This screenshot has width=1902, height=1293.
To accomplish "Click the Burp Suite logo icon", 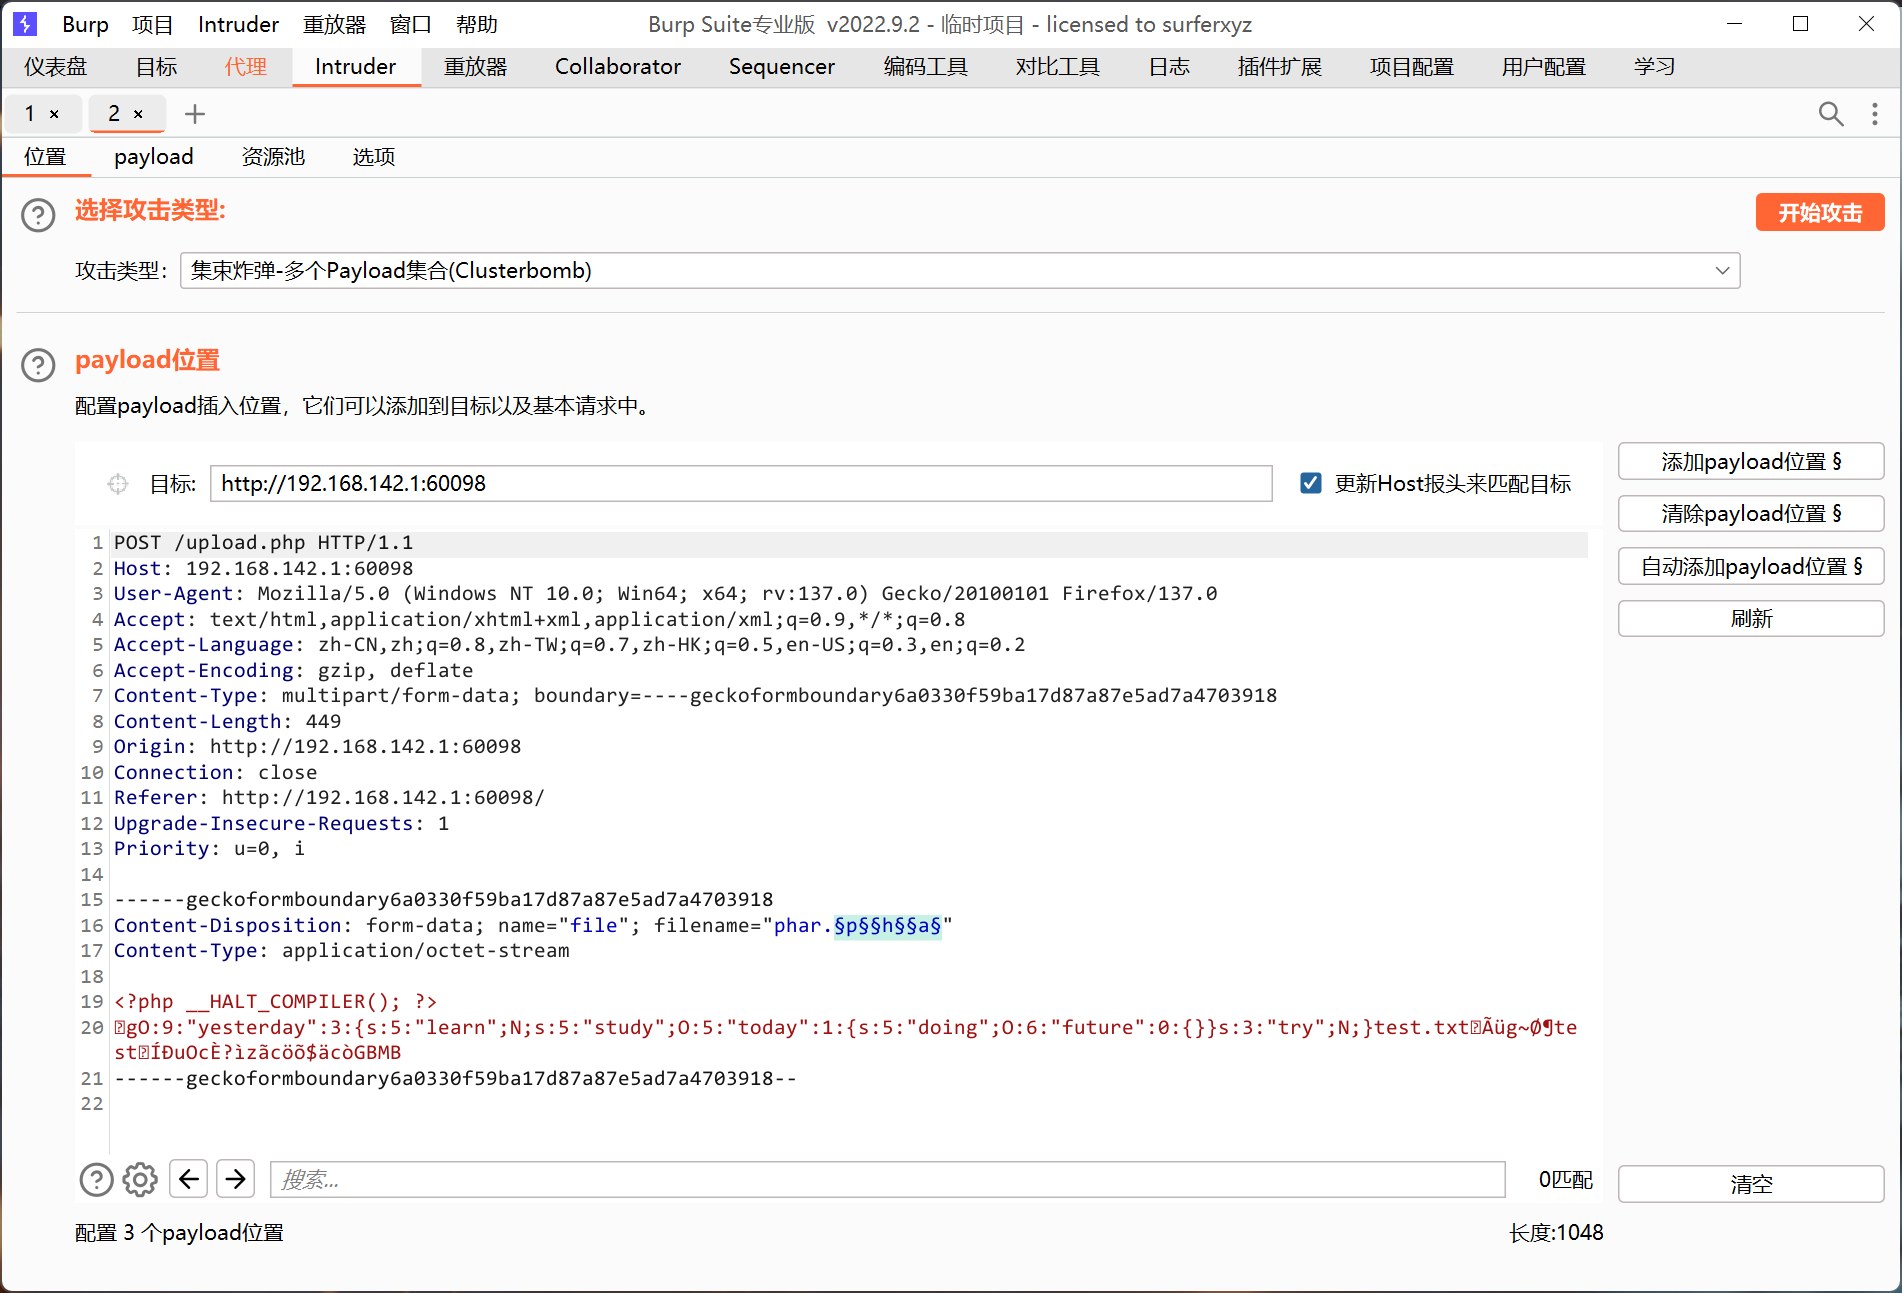I will [x=25, y=24].
